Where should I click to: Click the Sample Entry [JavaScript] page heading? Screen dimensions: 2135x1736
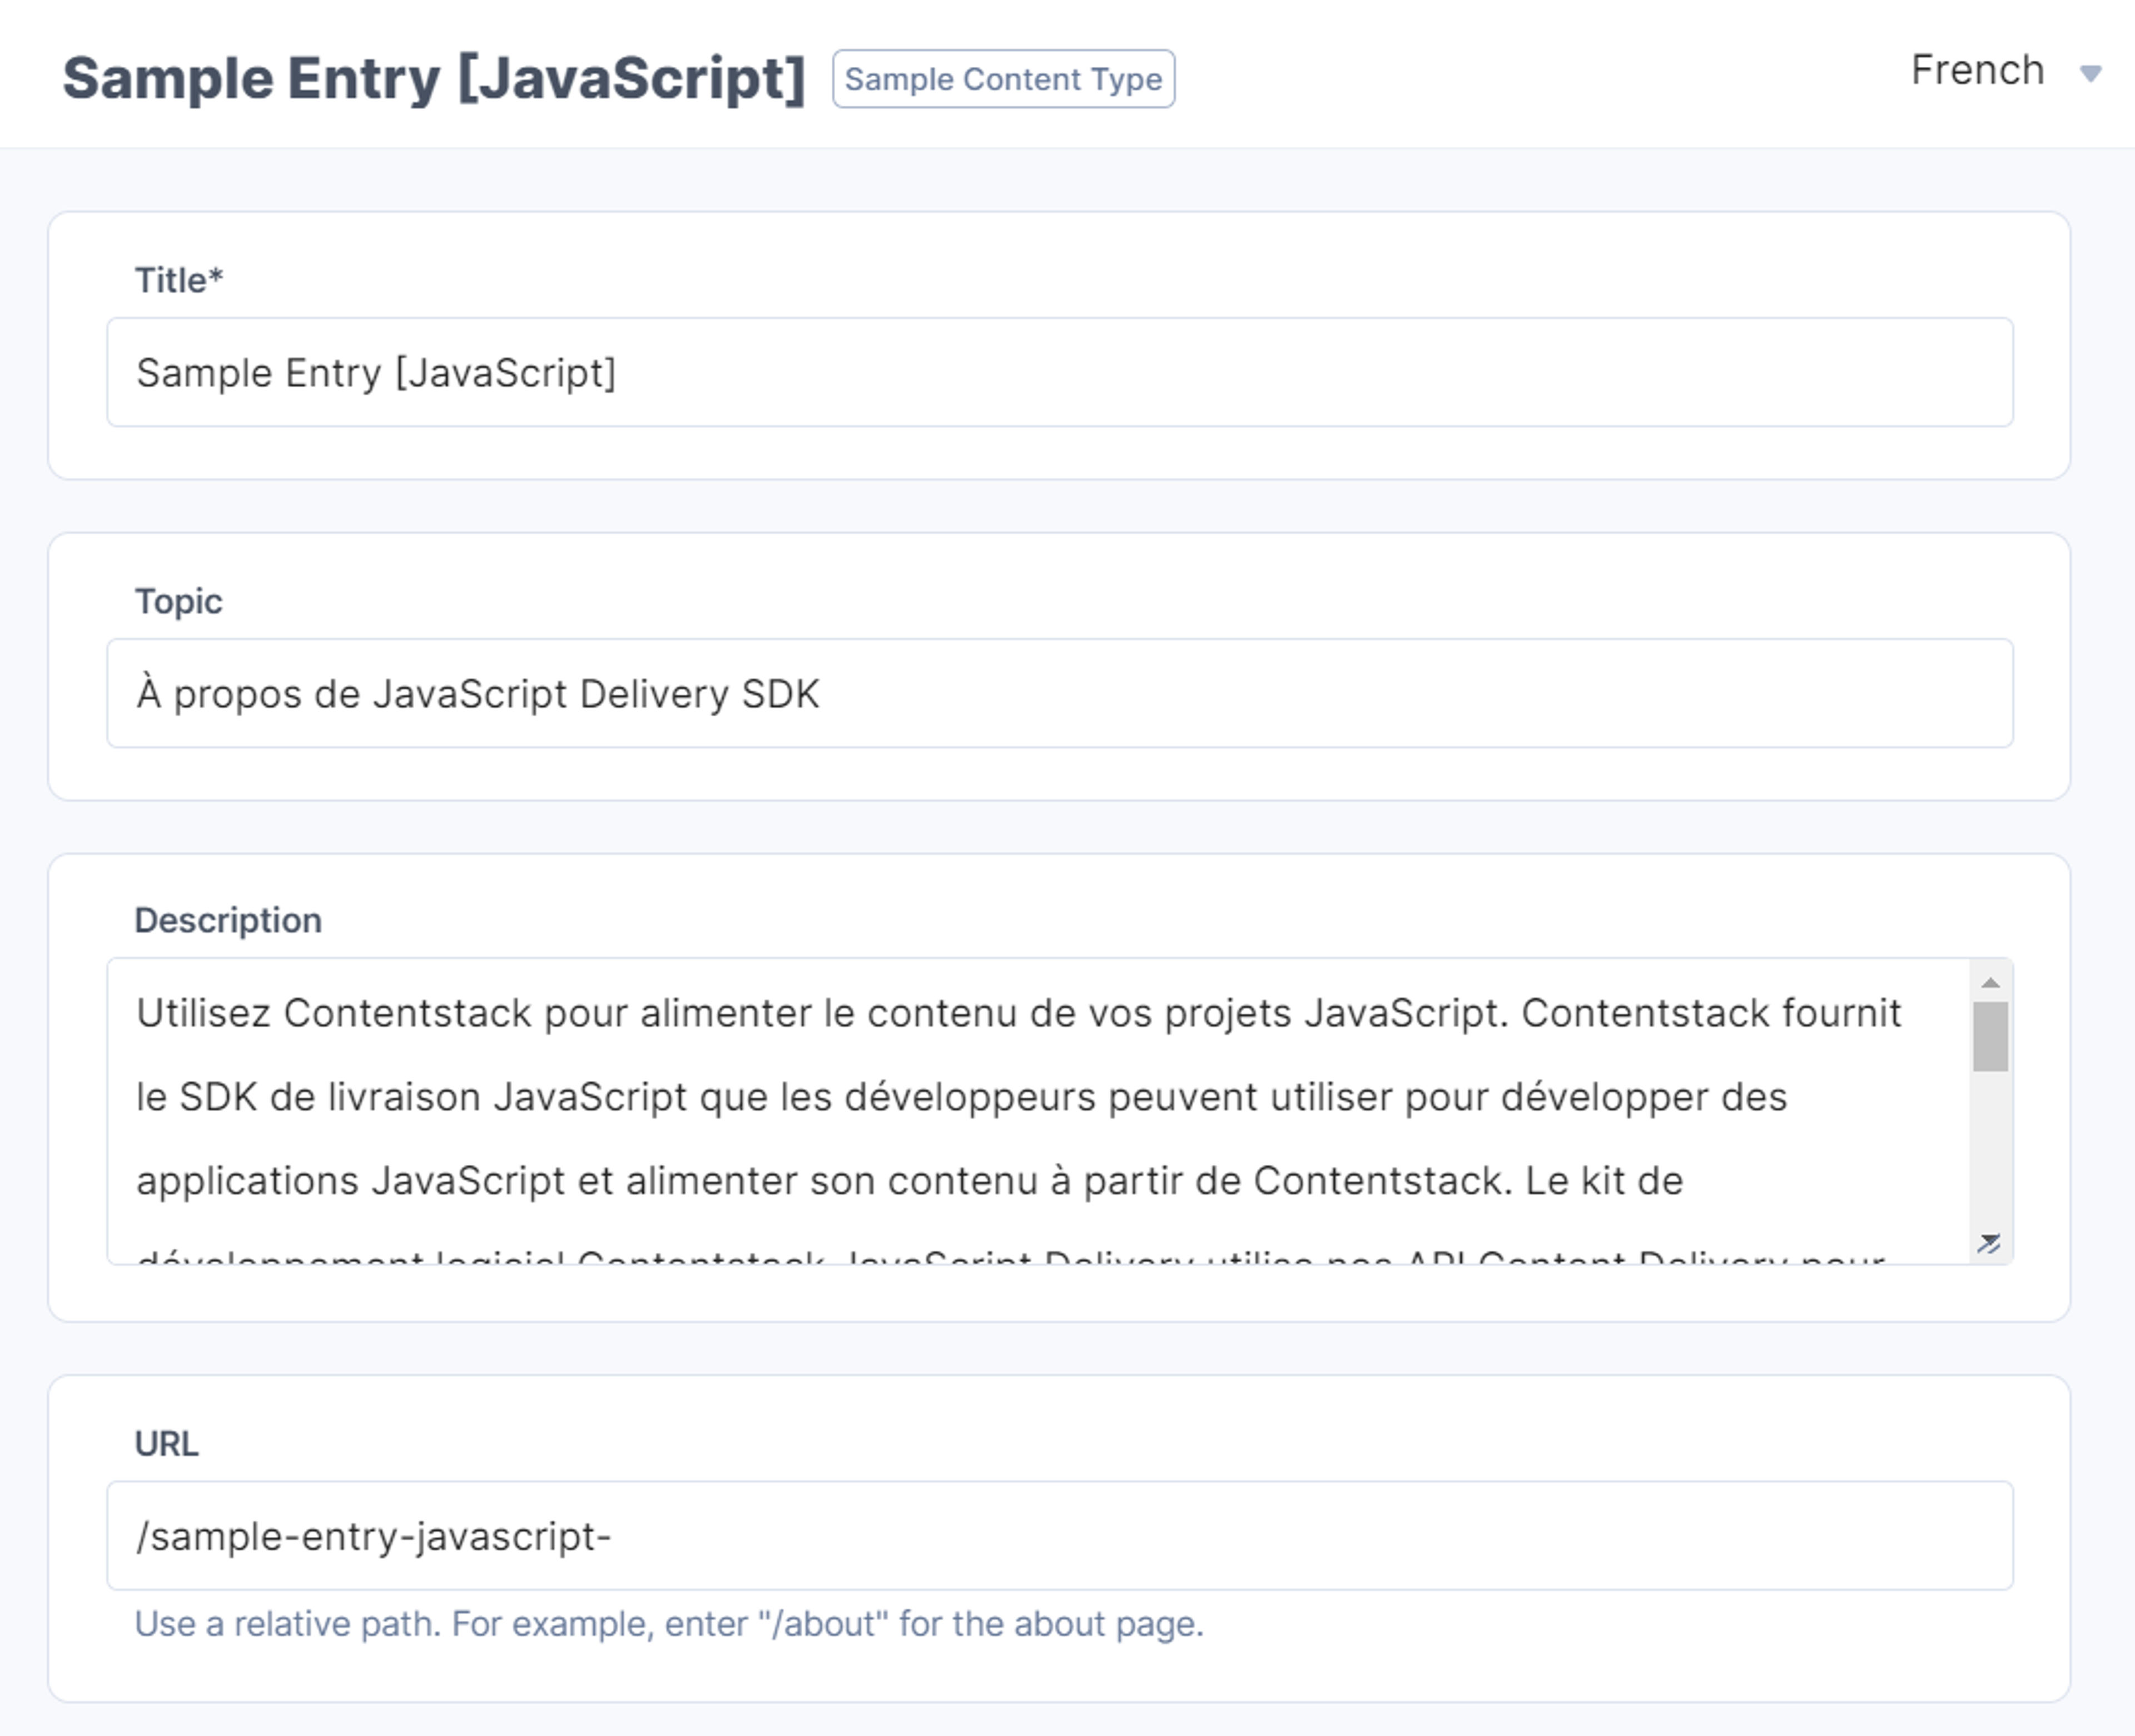click(434, 78)
